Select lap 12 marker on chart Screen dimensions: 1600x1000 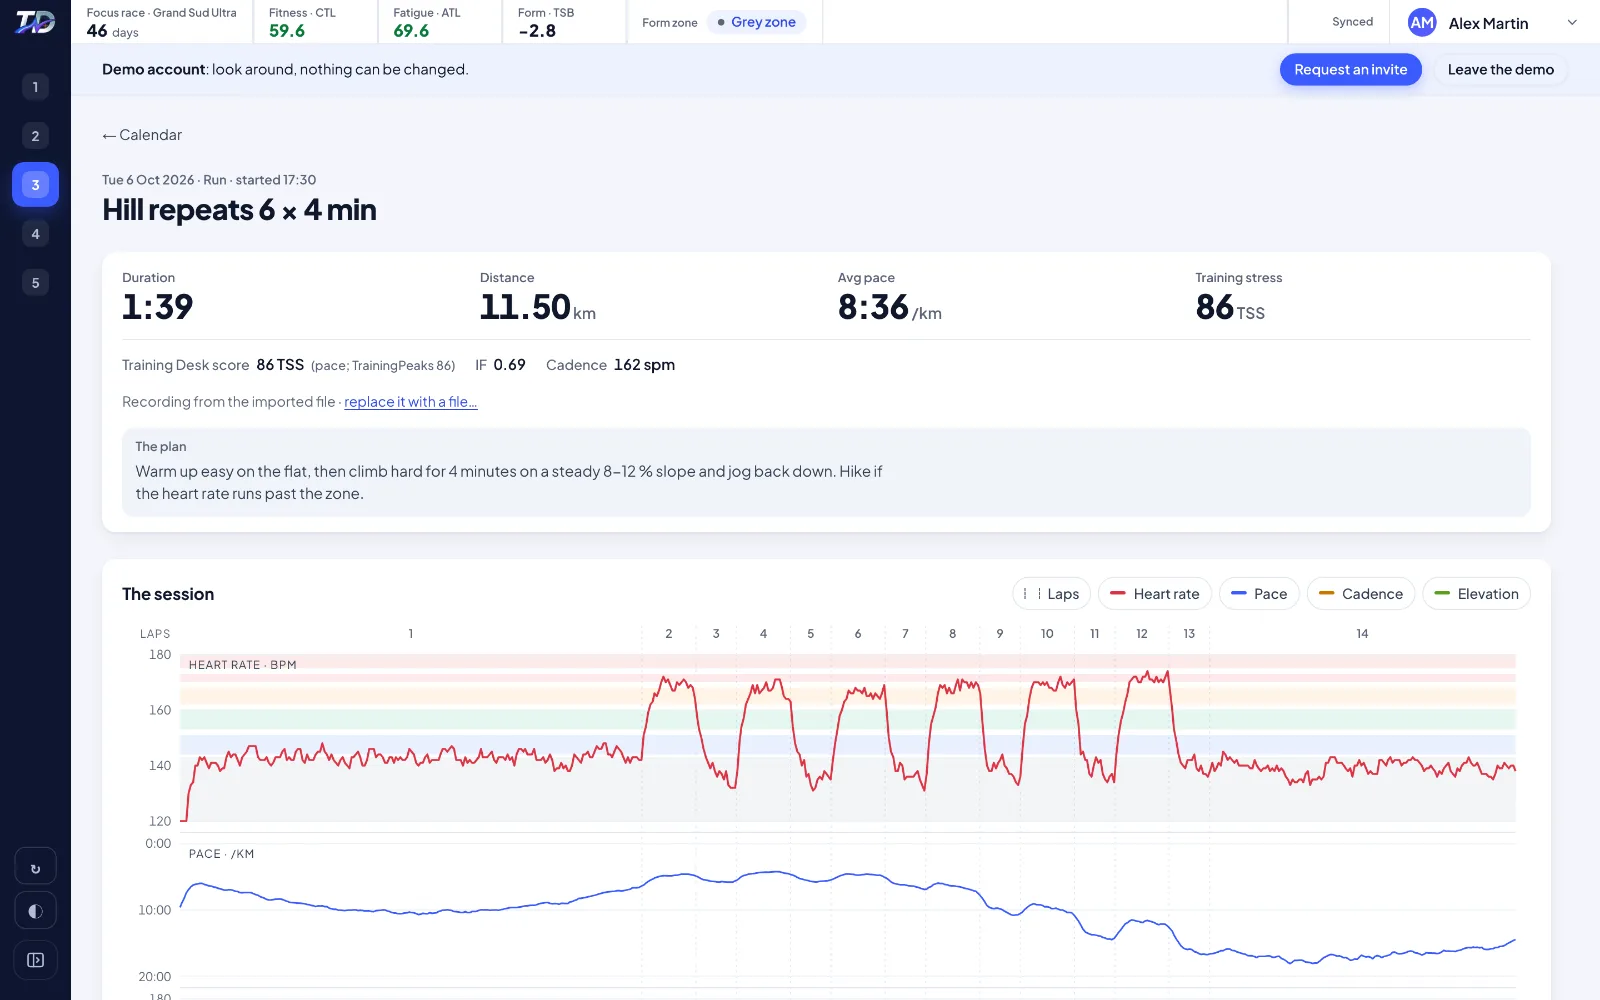(x=1142, y=634)
